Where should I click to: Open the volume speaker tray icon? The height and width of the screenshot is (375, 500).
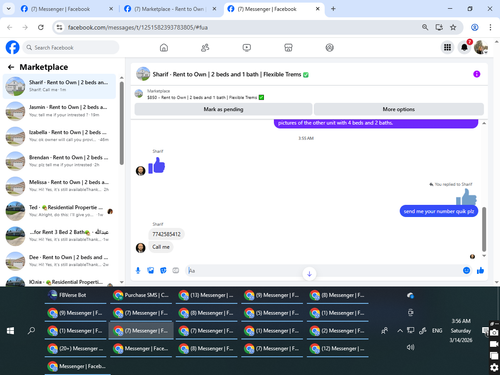(411, 347)
